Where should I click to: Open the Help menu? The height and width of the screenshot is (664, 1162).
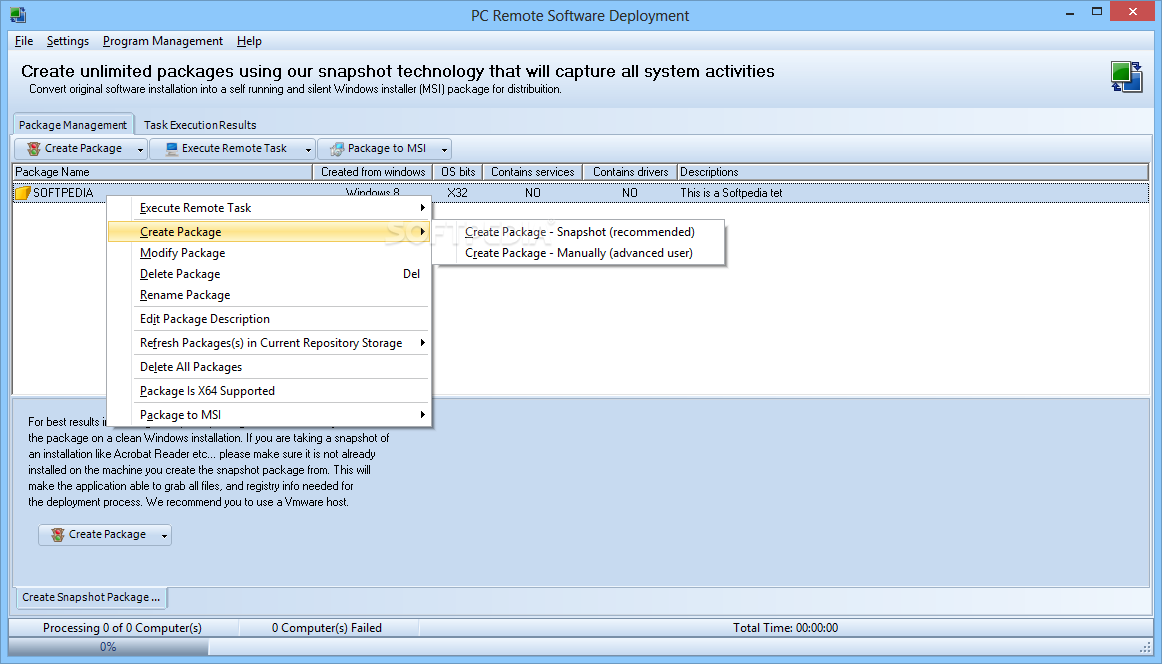(249, 41)
